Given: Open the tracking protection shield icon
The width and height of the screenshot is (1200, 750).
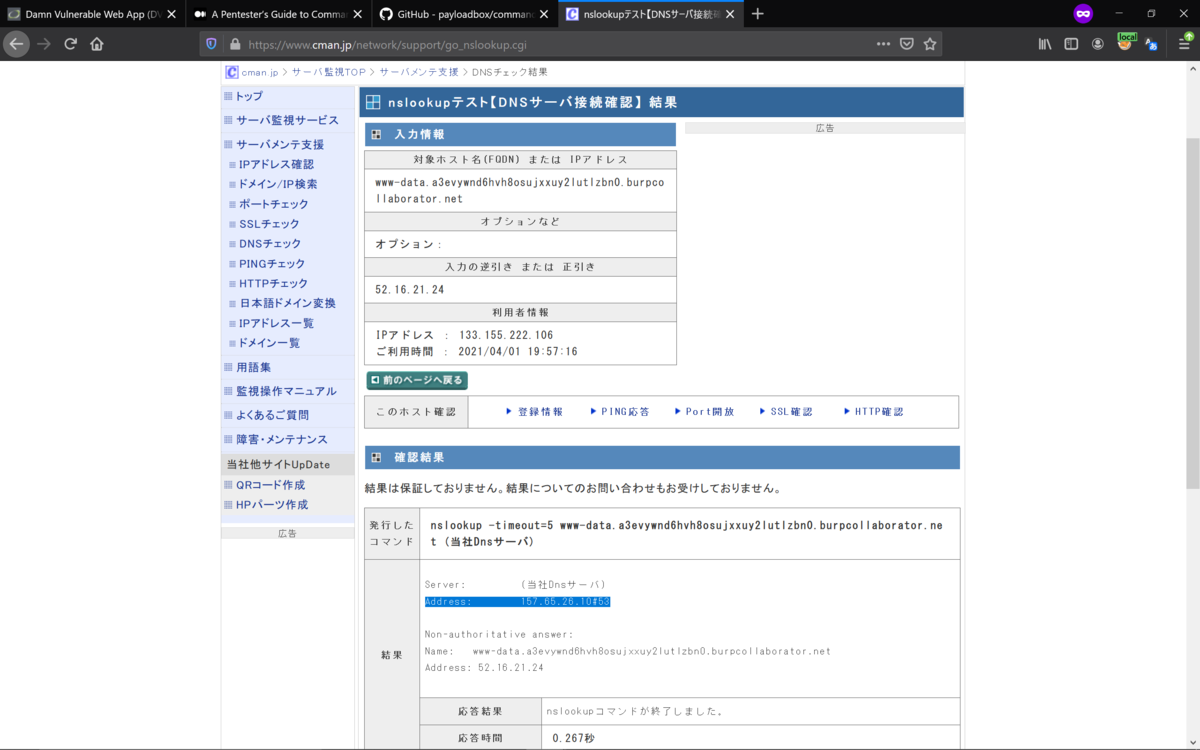Looking at the screenshot, I should click(211, 44).
